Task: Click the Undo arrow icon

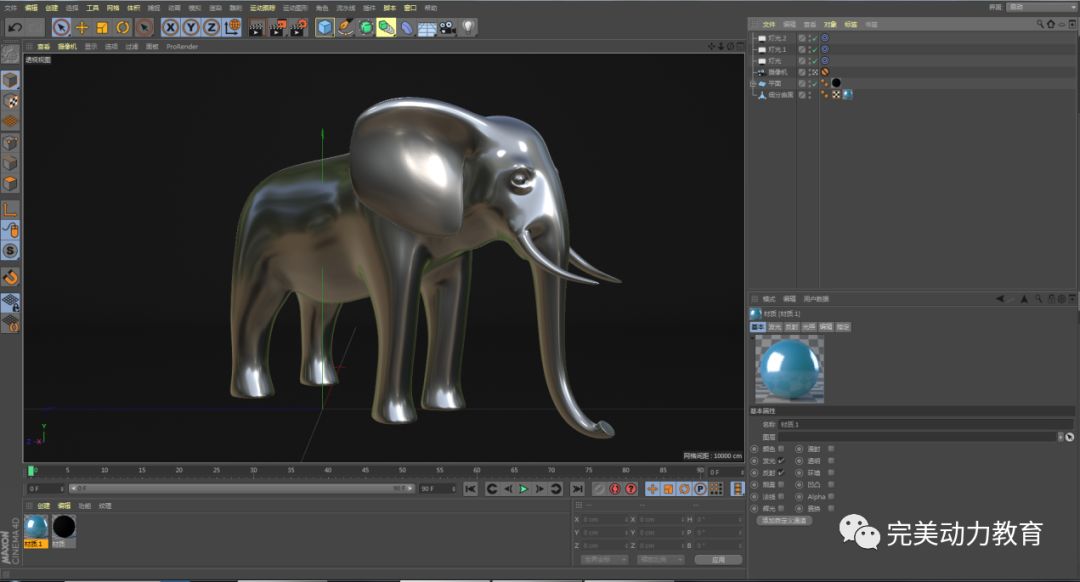Action: [15, 28]
